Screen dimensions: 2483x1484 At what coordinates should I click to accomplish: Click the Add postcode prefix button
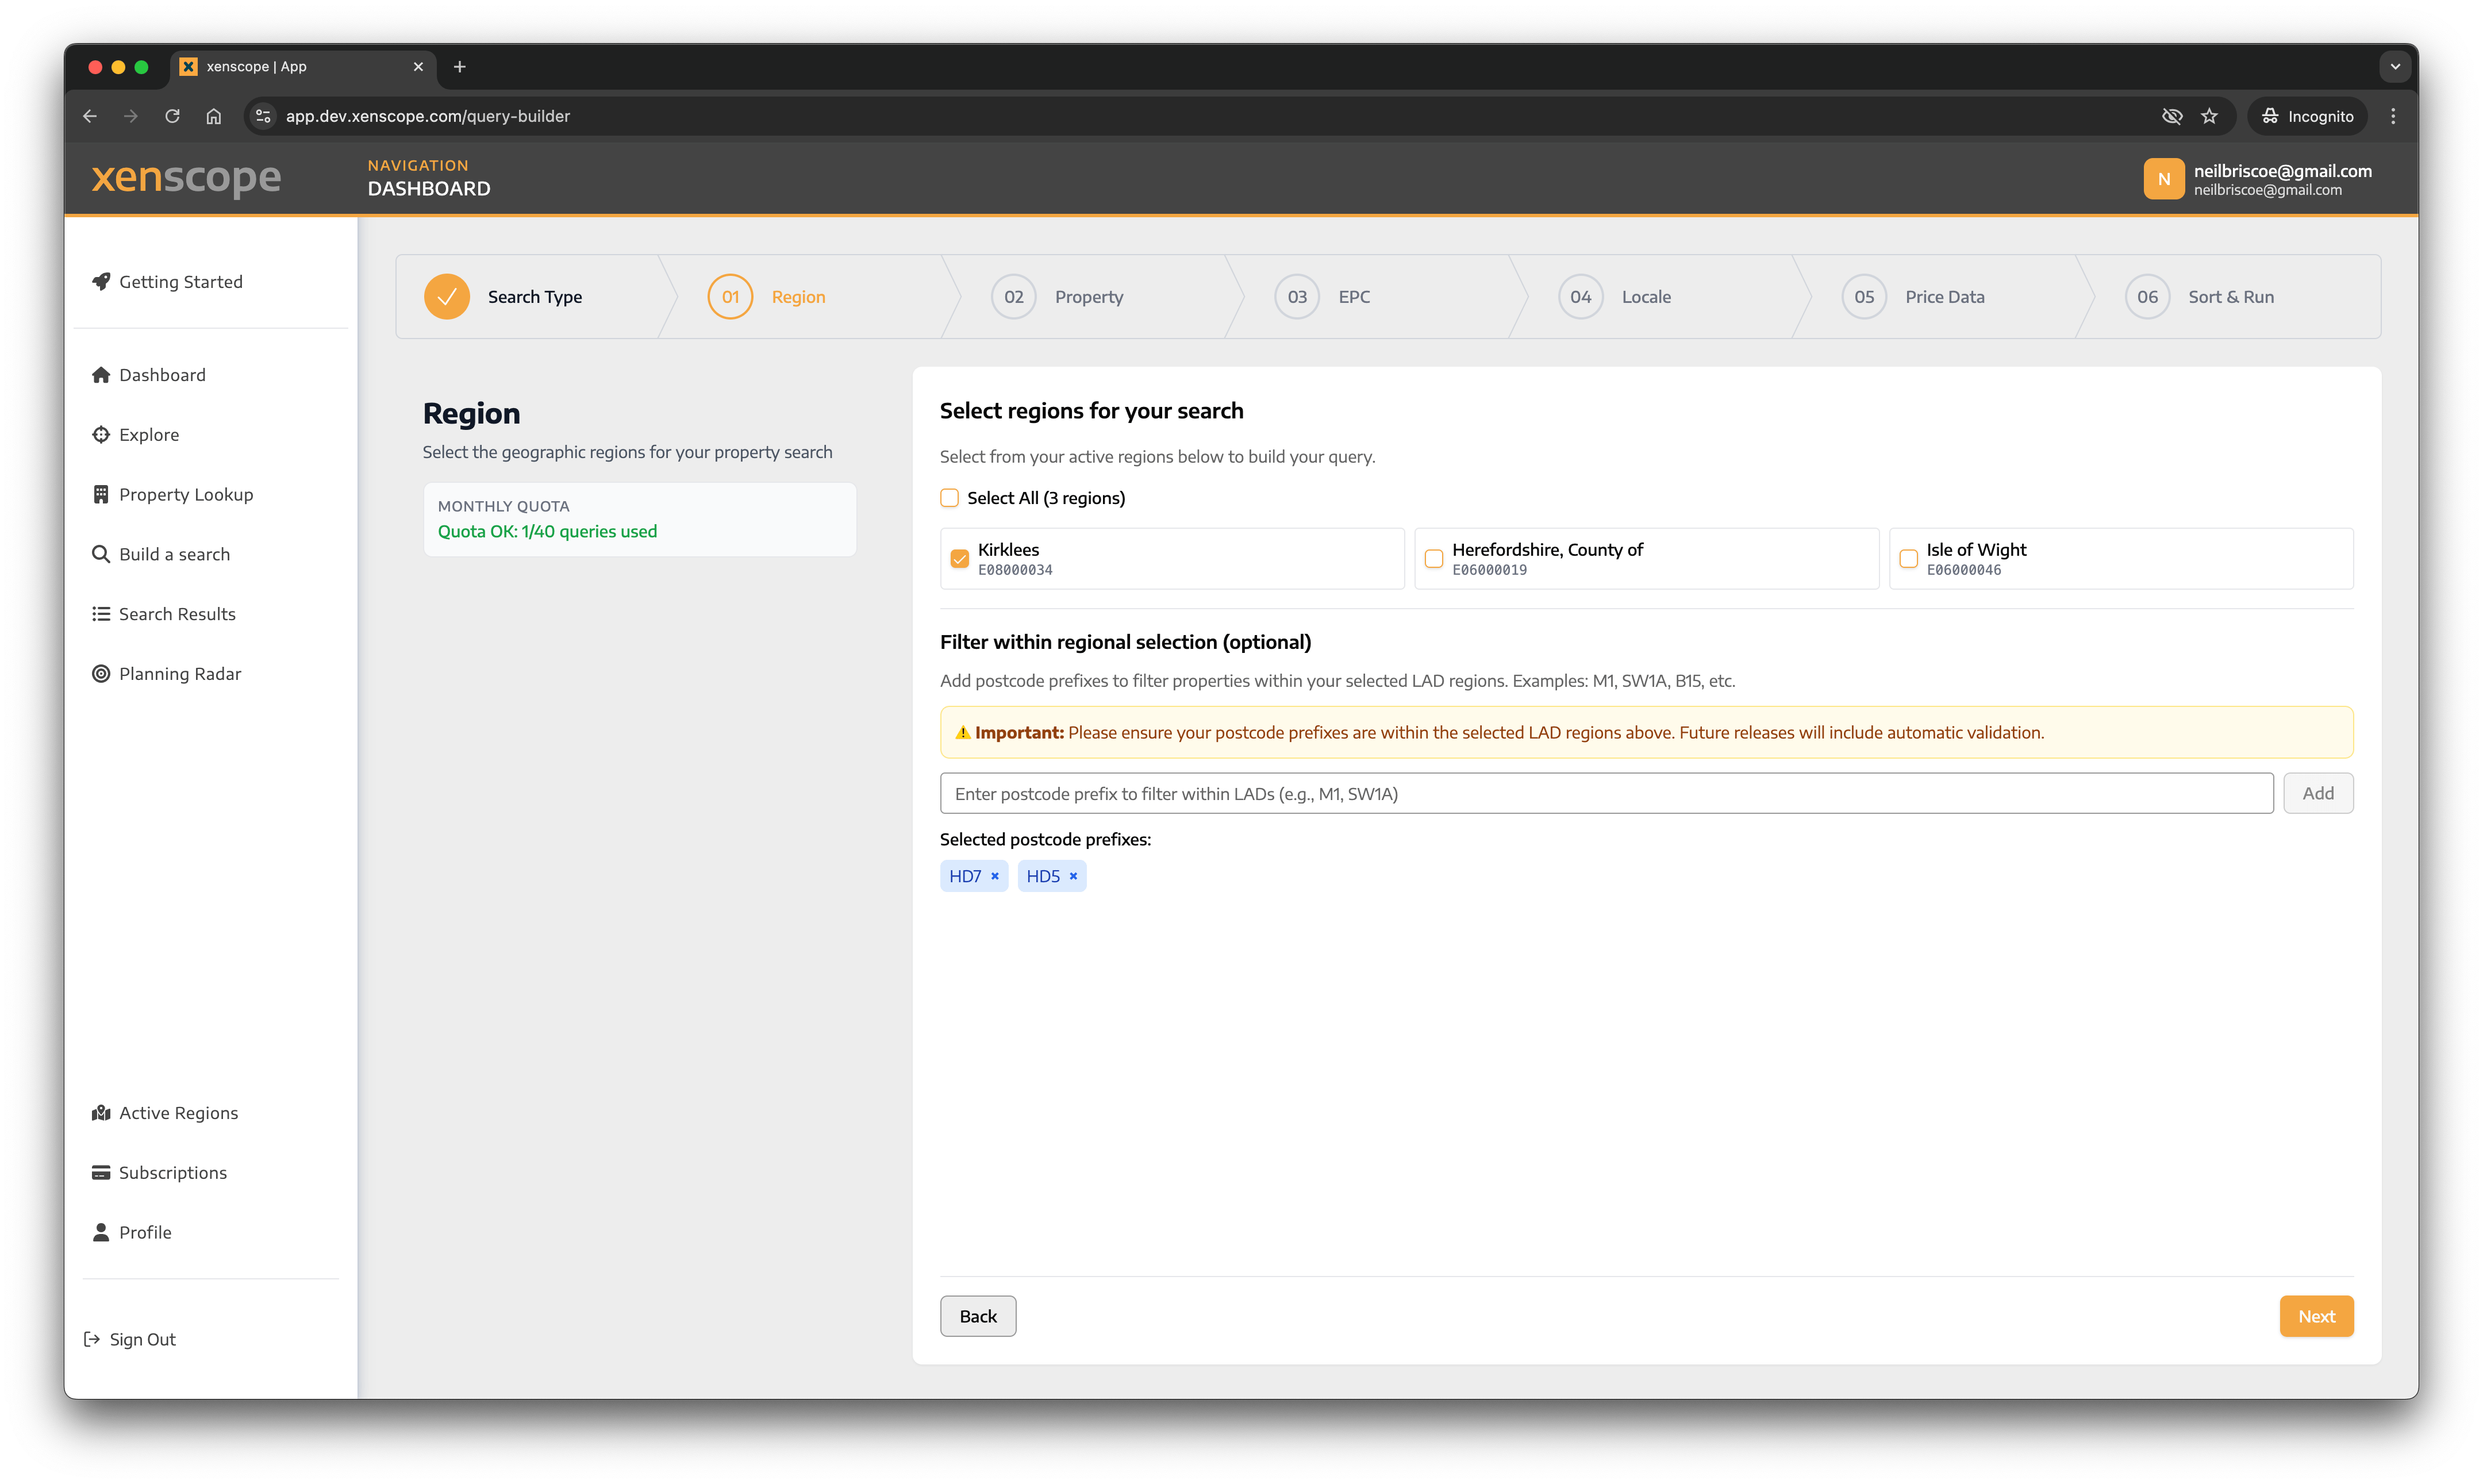2318,793
